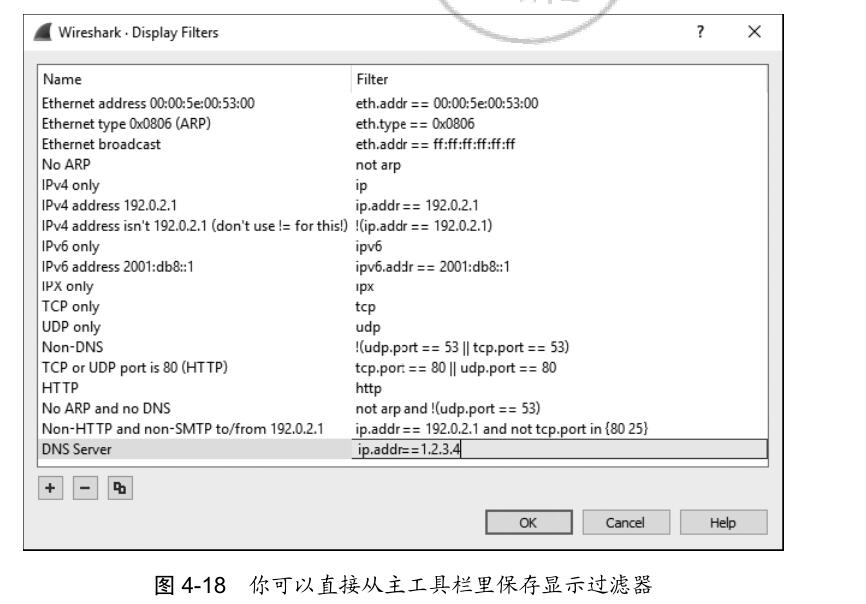Click the 'http' filter expression
Viewport: 866px width, 604px height.
[x=368, y=388]
